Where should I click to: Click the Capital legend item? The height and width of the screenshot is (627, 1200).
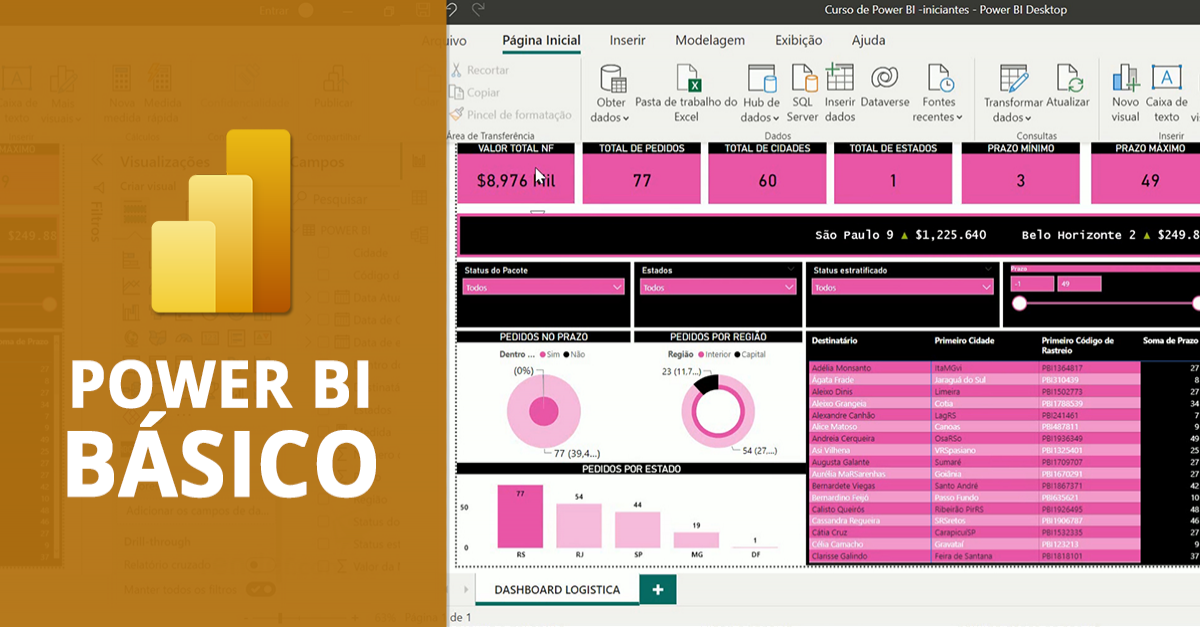(750, 354)
